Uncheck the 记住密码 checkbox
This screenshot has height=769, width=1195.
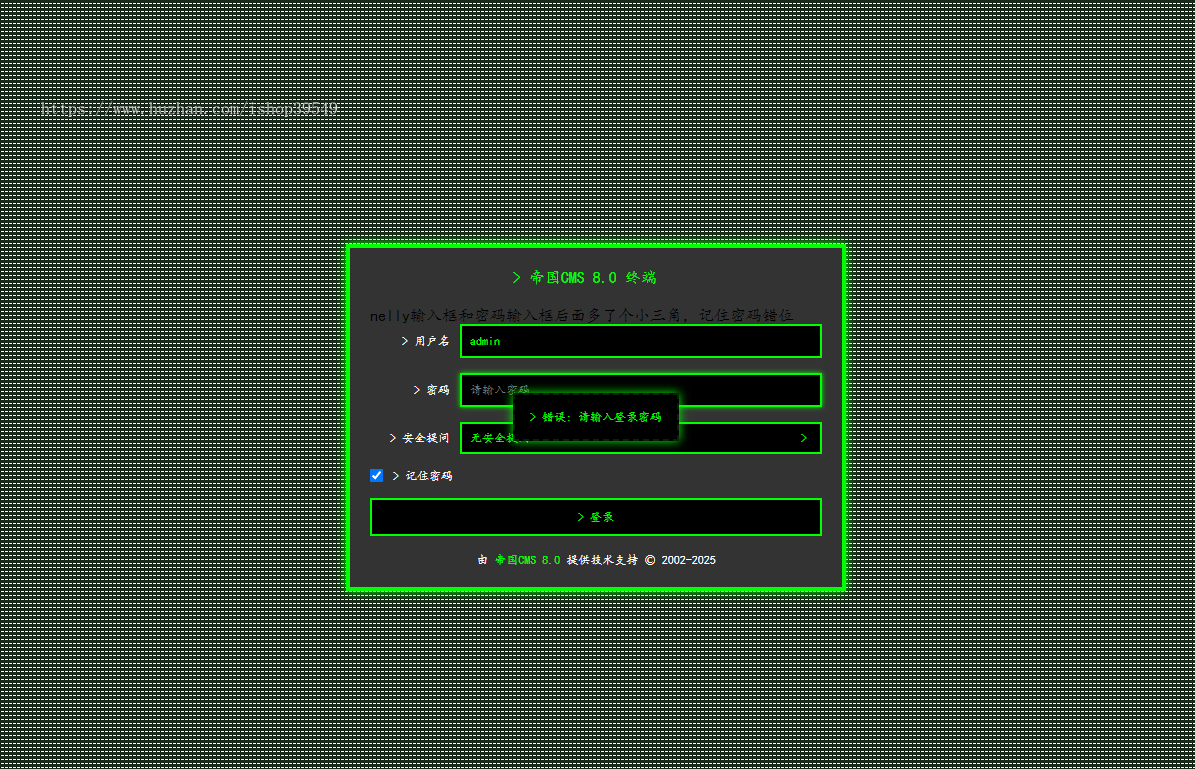[376, 476]
